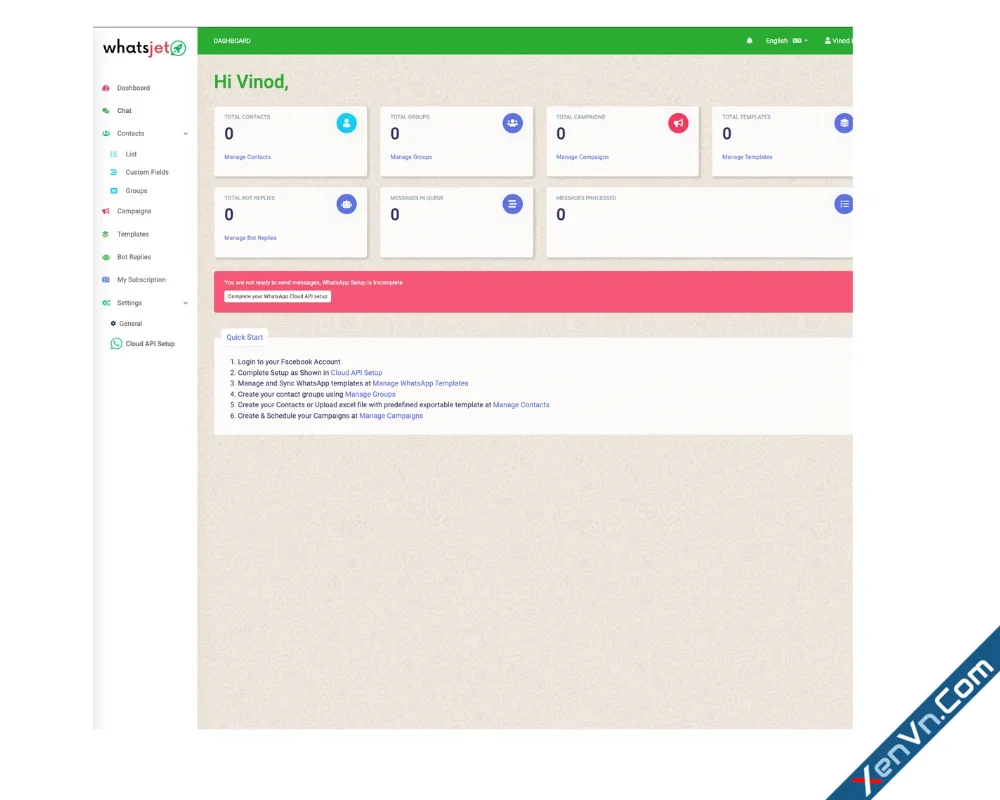
Task: Click the Complete your WhatsApp Cloud API setup button
Action: pyautogui.click(x=277, y=296)
